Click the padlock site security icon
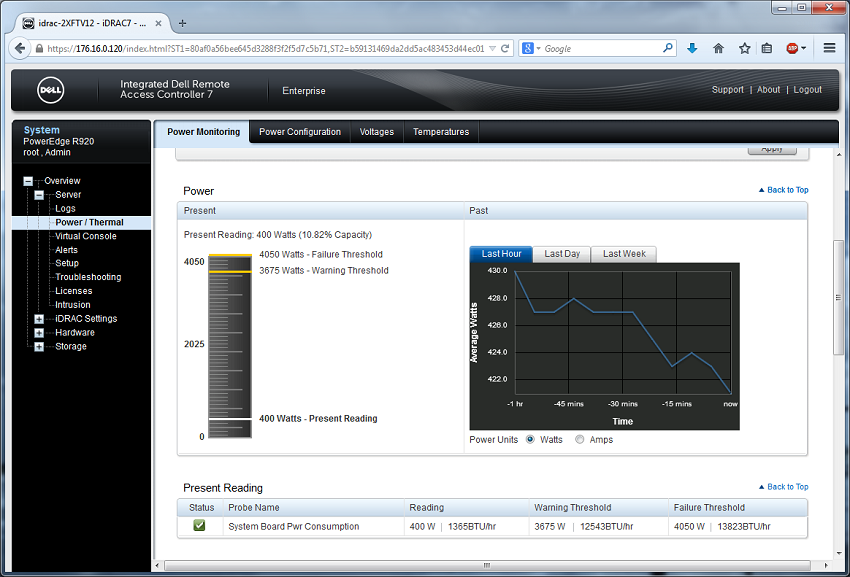The width and height of the screenshot is (850, 577). click(39, 48)
